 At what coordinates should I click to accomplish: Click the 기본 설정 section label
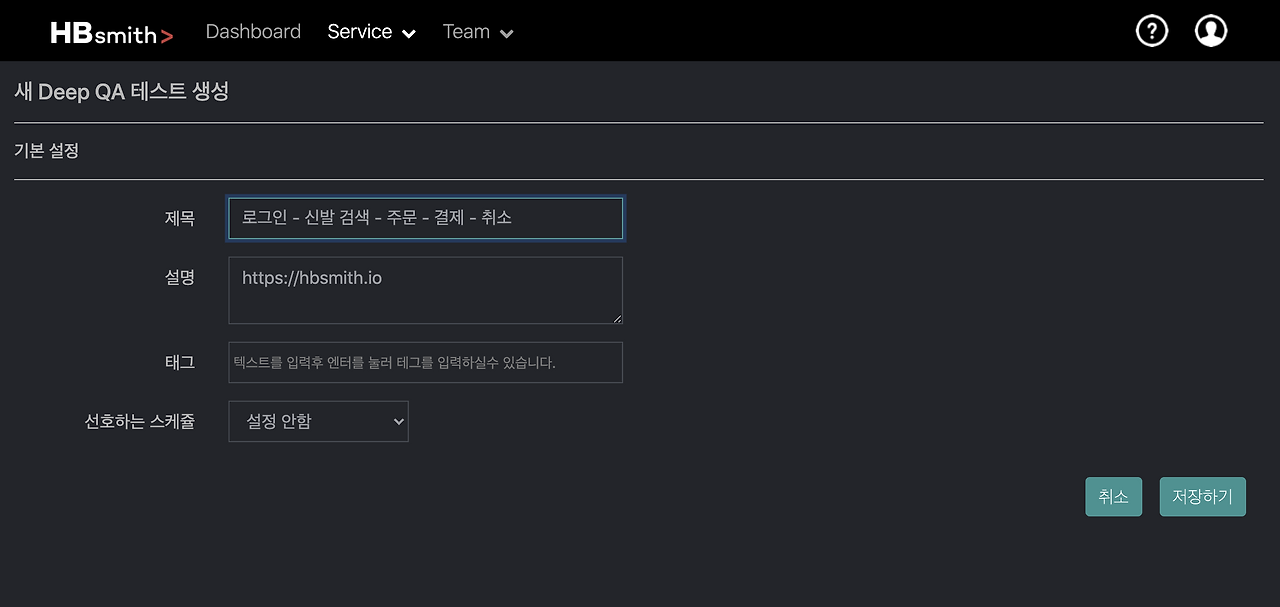(x=45, y=150)
